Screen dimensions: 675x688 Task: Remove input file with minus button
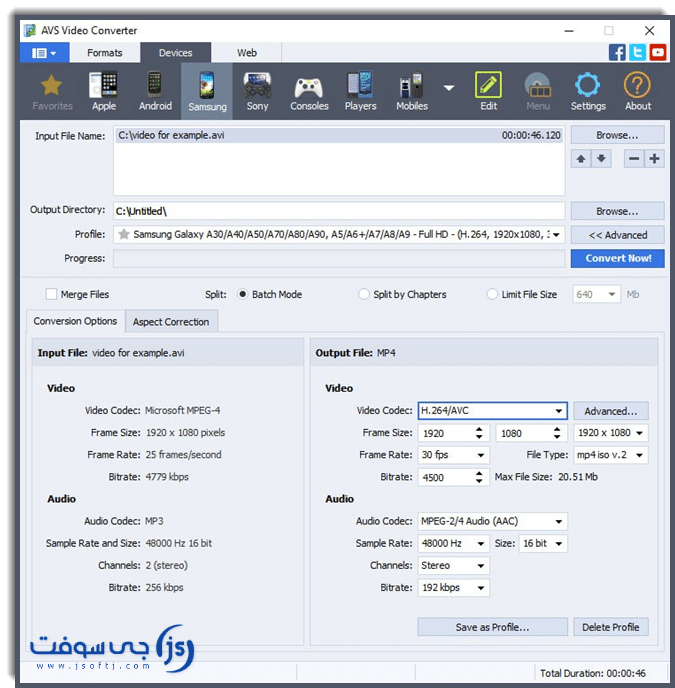click(634, 159)
